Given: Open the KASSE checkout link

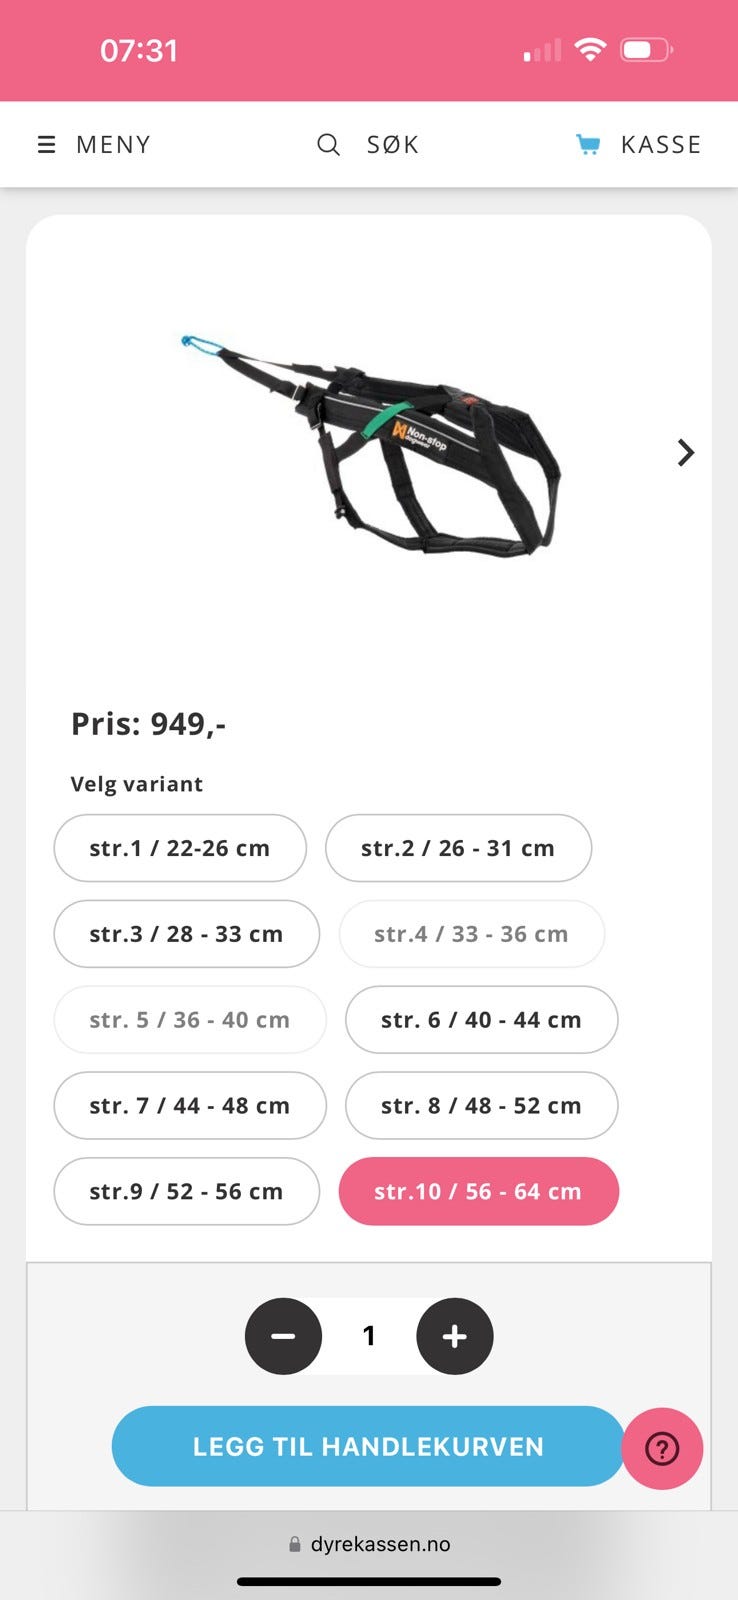Looking at the screenshot, I should [x=661, y=145].
